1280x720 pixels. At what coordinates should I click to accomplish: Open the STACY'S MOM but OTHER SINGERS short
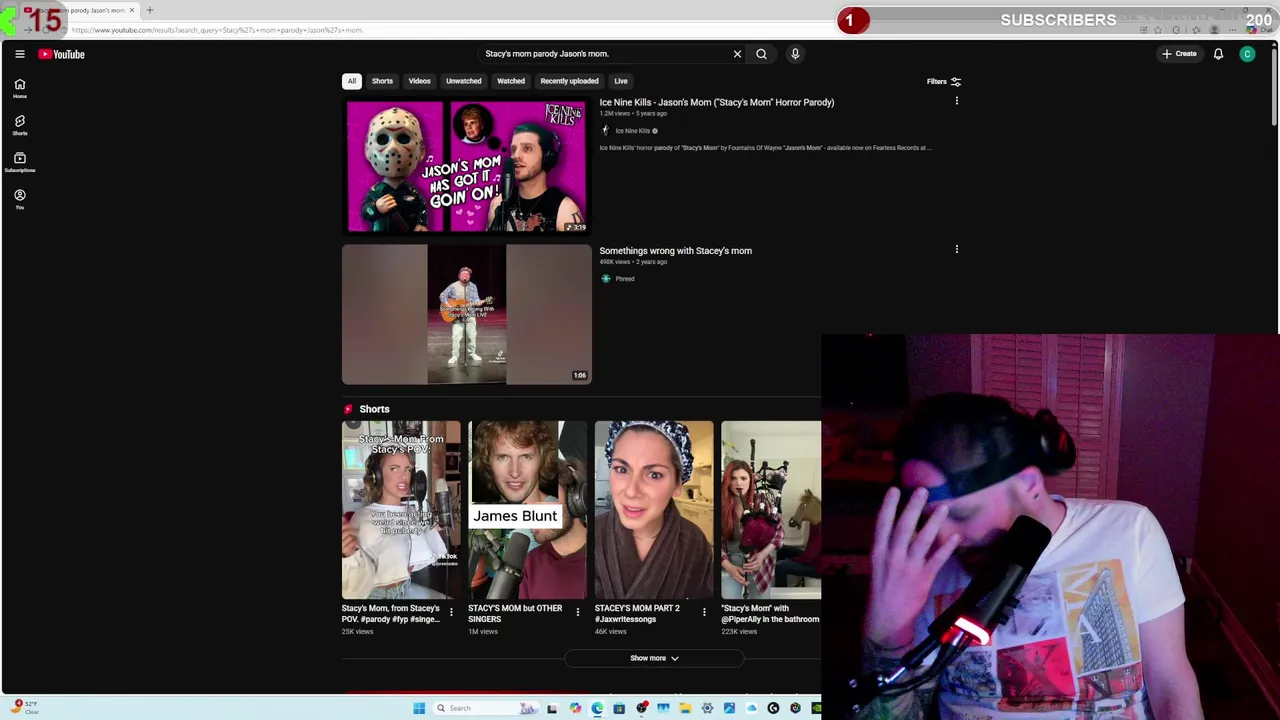point(527,510)
